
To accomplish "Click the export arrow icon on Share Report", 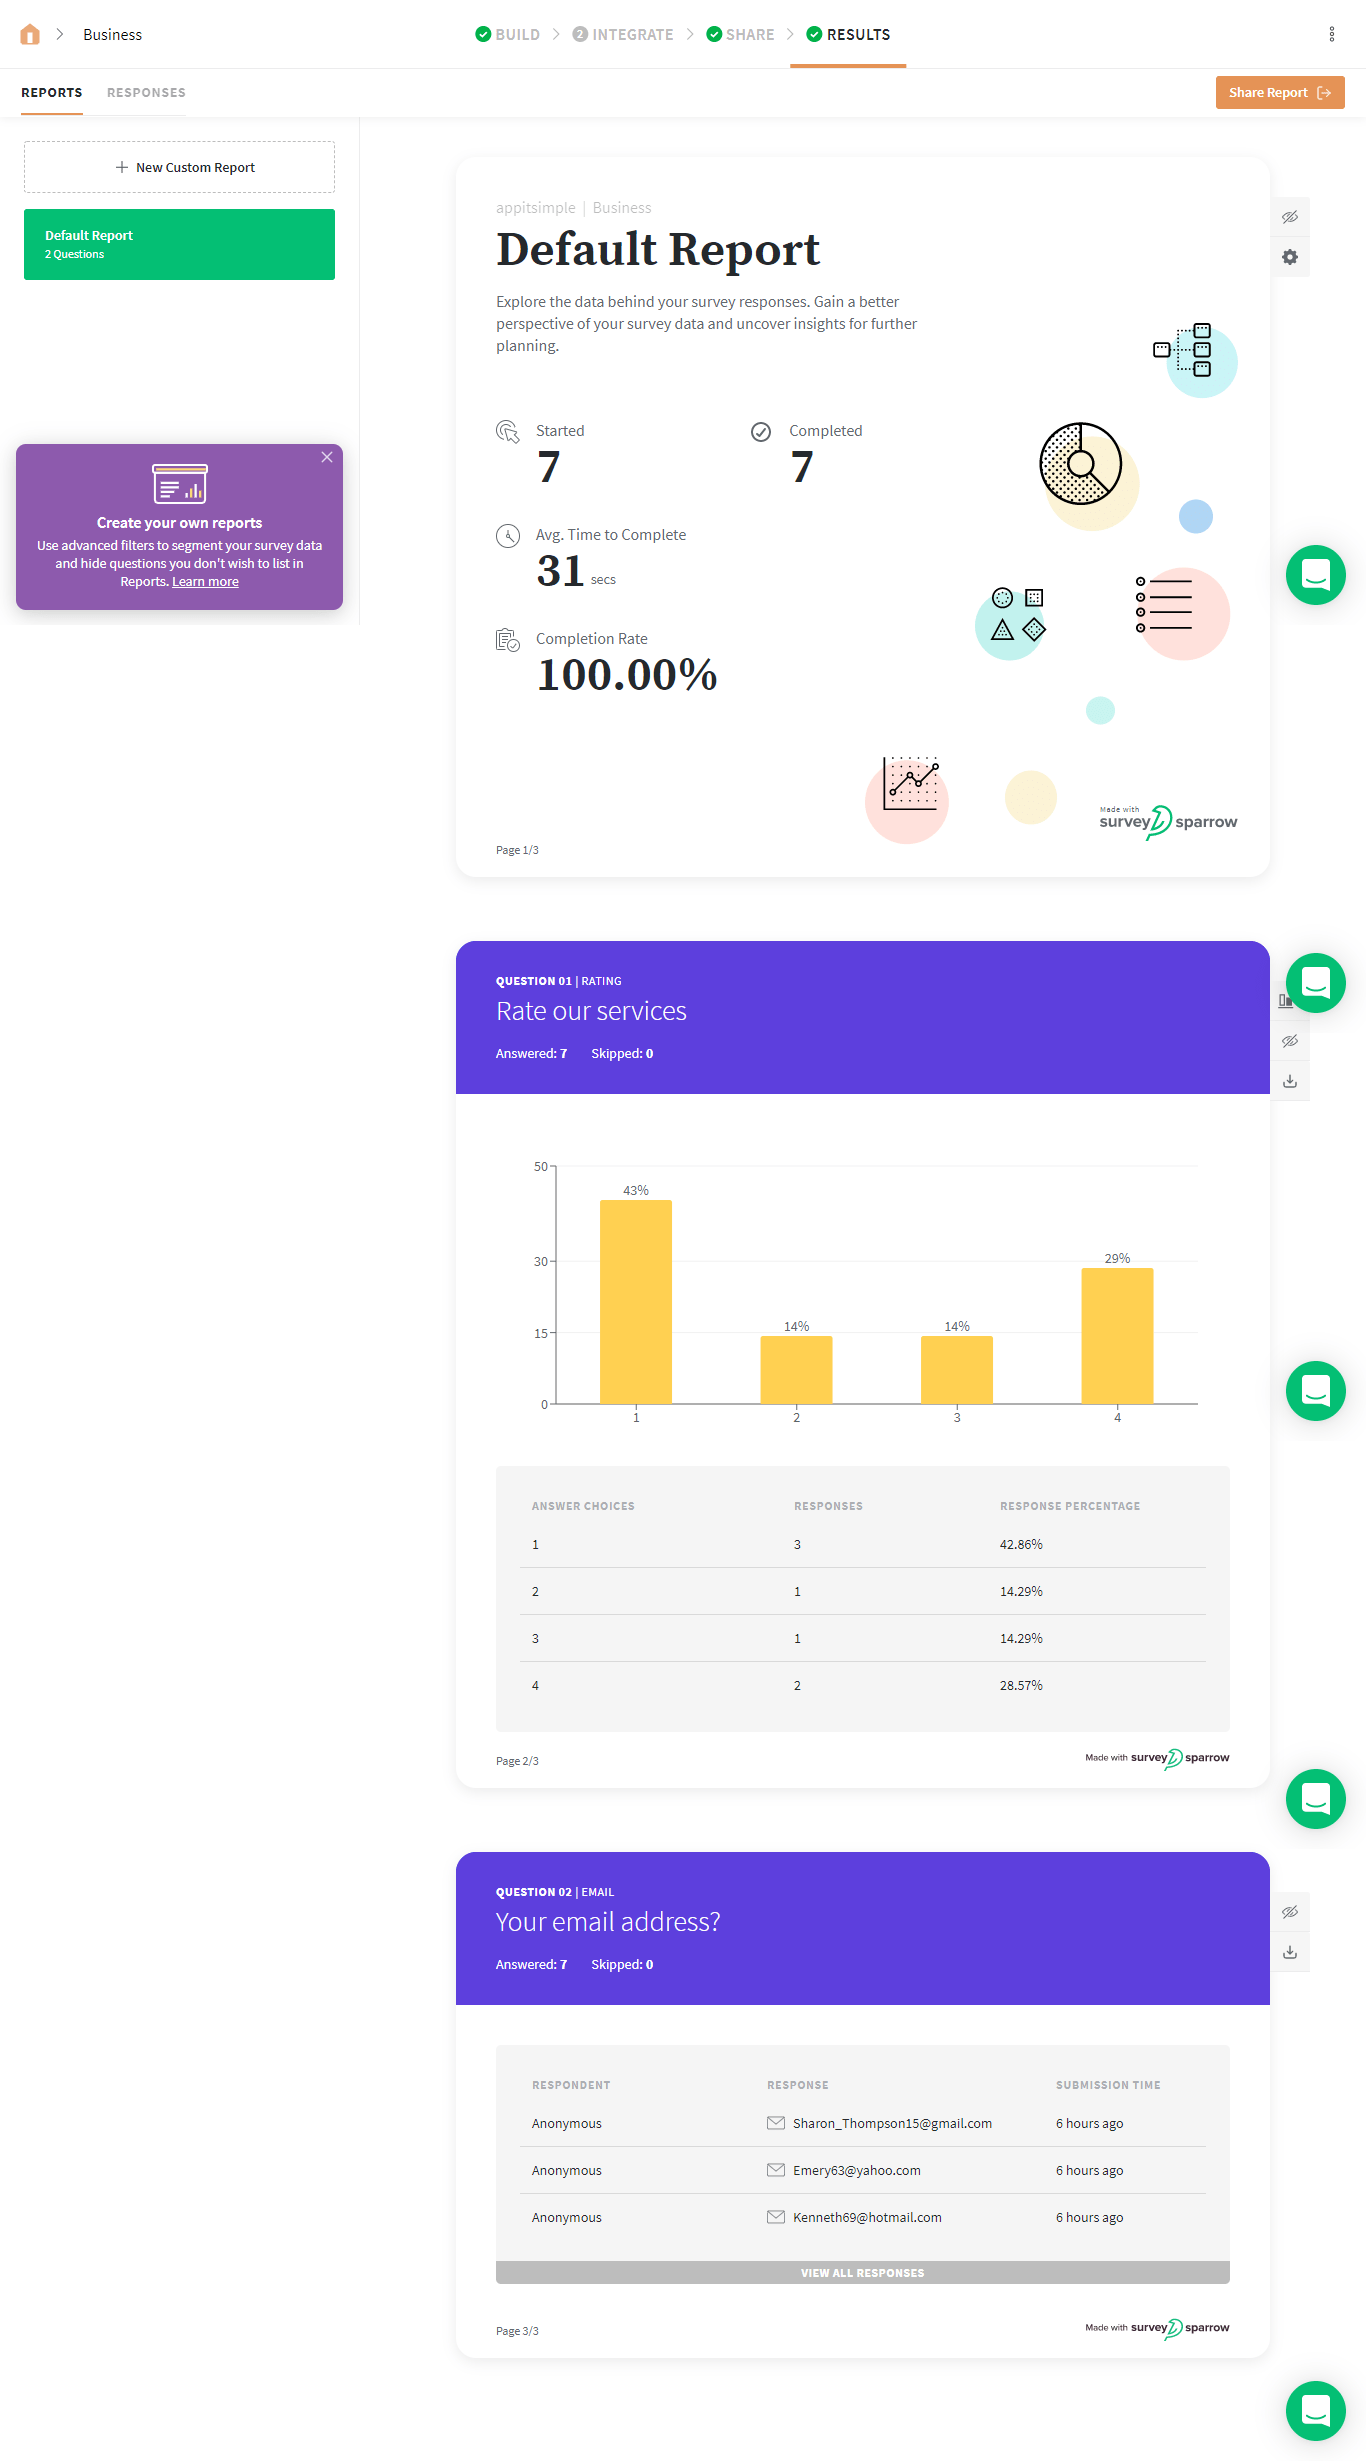I will point(1324,93).
